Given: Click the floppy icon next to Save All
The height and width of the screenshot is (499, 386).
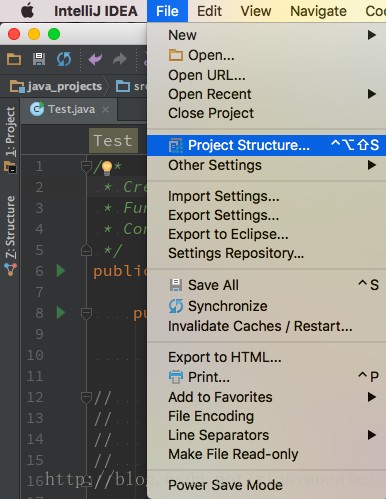Looking at the screenshot, I should click(176, 285).
